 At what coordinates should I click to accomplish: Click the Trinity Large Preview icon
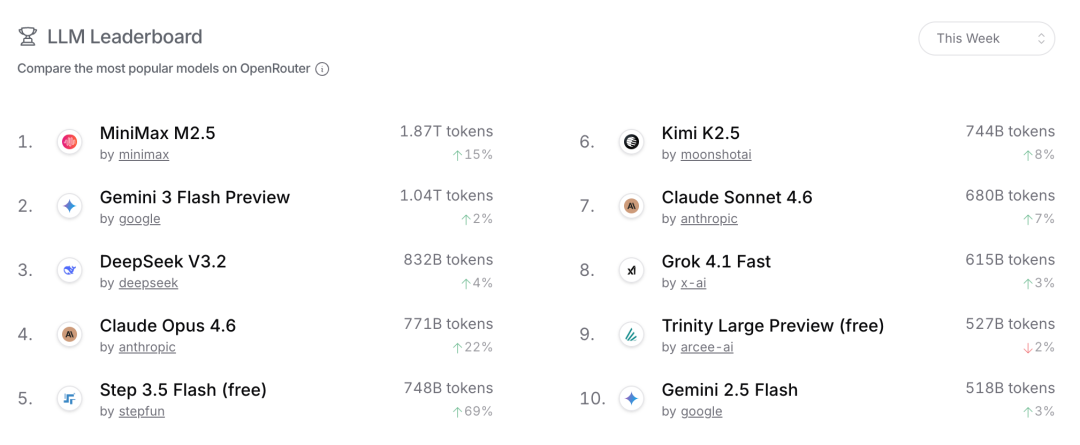pos(631,334)
